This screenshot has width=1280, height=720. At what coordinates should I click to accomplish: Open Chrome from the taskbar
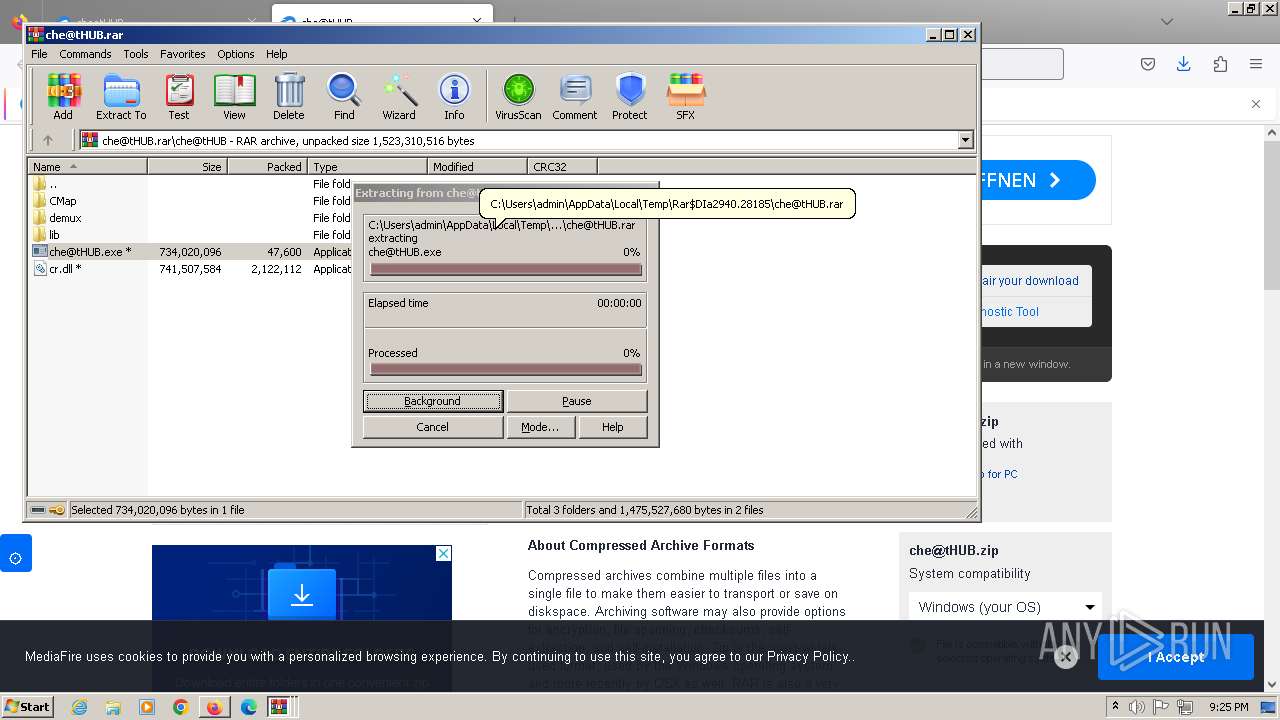(x=180, y=707)
